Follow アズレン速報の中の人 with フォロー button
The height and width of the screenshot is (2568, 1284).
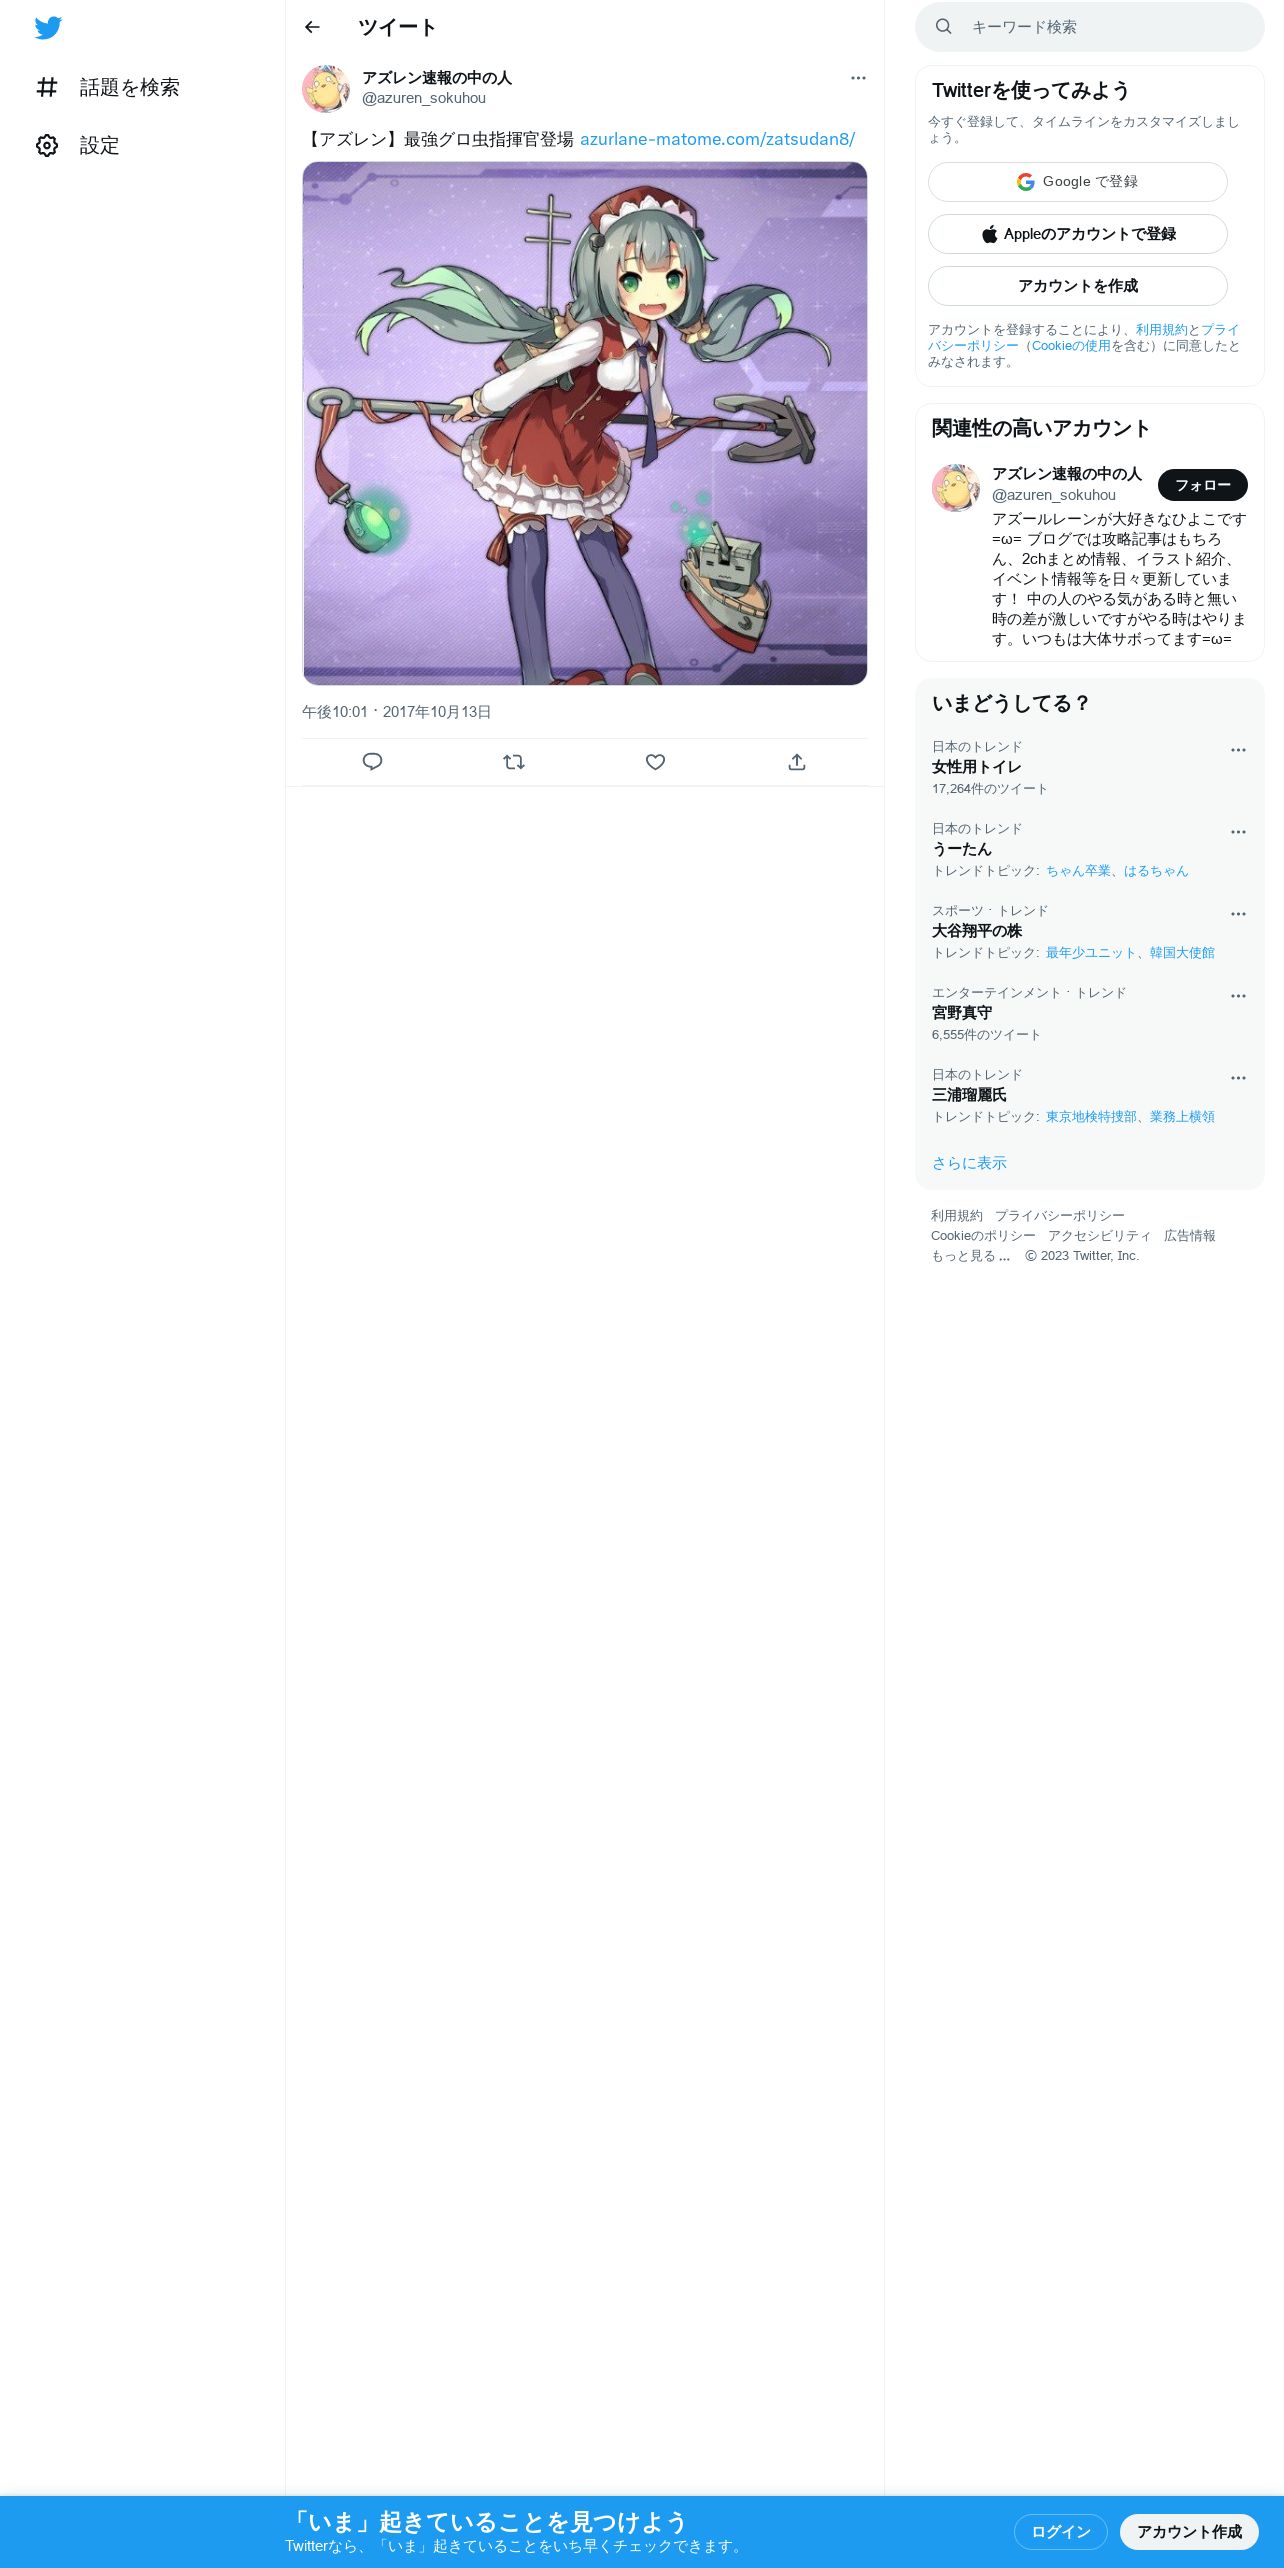(x=1203, y=485)
